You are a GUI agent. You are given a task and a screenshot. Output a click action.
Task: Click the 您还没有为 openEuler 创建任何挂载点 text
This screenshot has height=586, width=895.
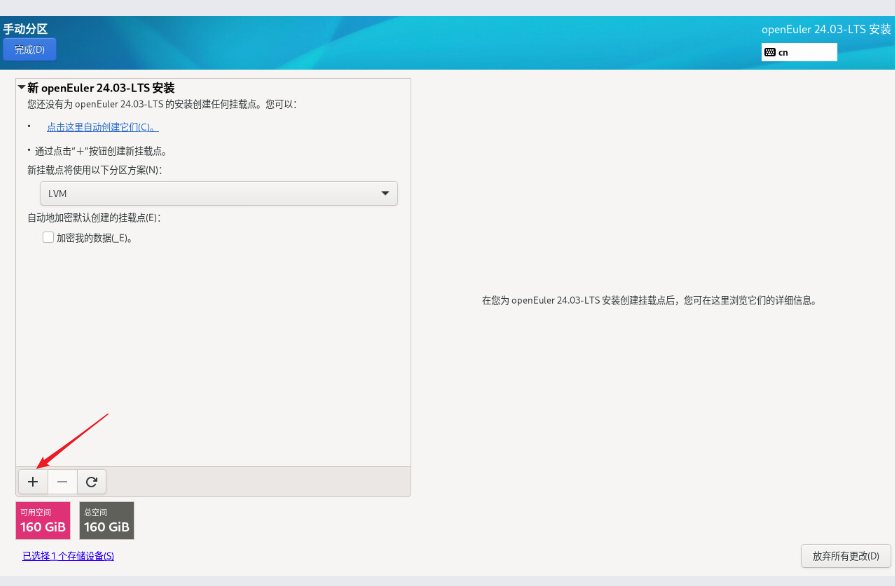[x=162, y=104]
